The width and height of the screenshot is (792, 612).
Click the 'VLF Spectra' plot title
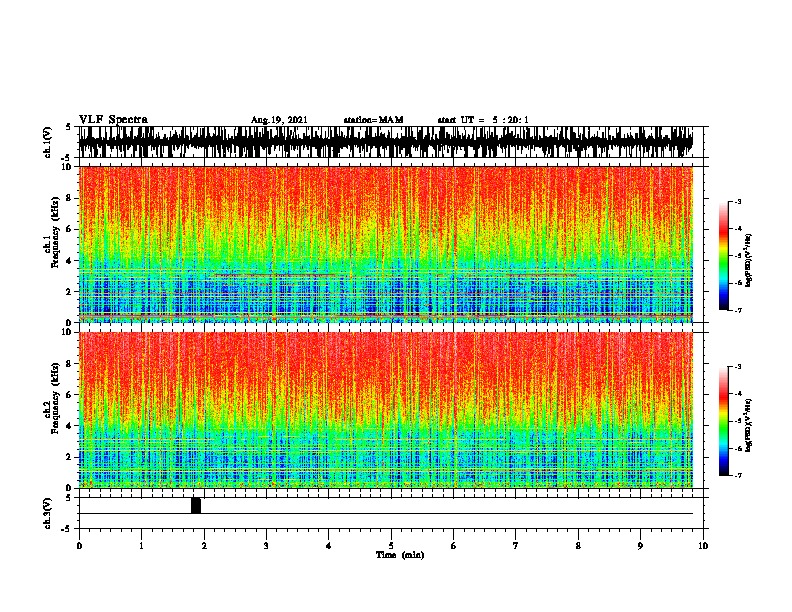click(113, 120)
